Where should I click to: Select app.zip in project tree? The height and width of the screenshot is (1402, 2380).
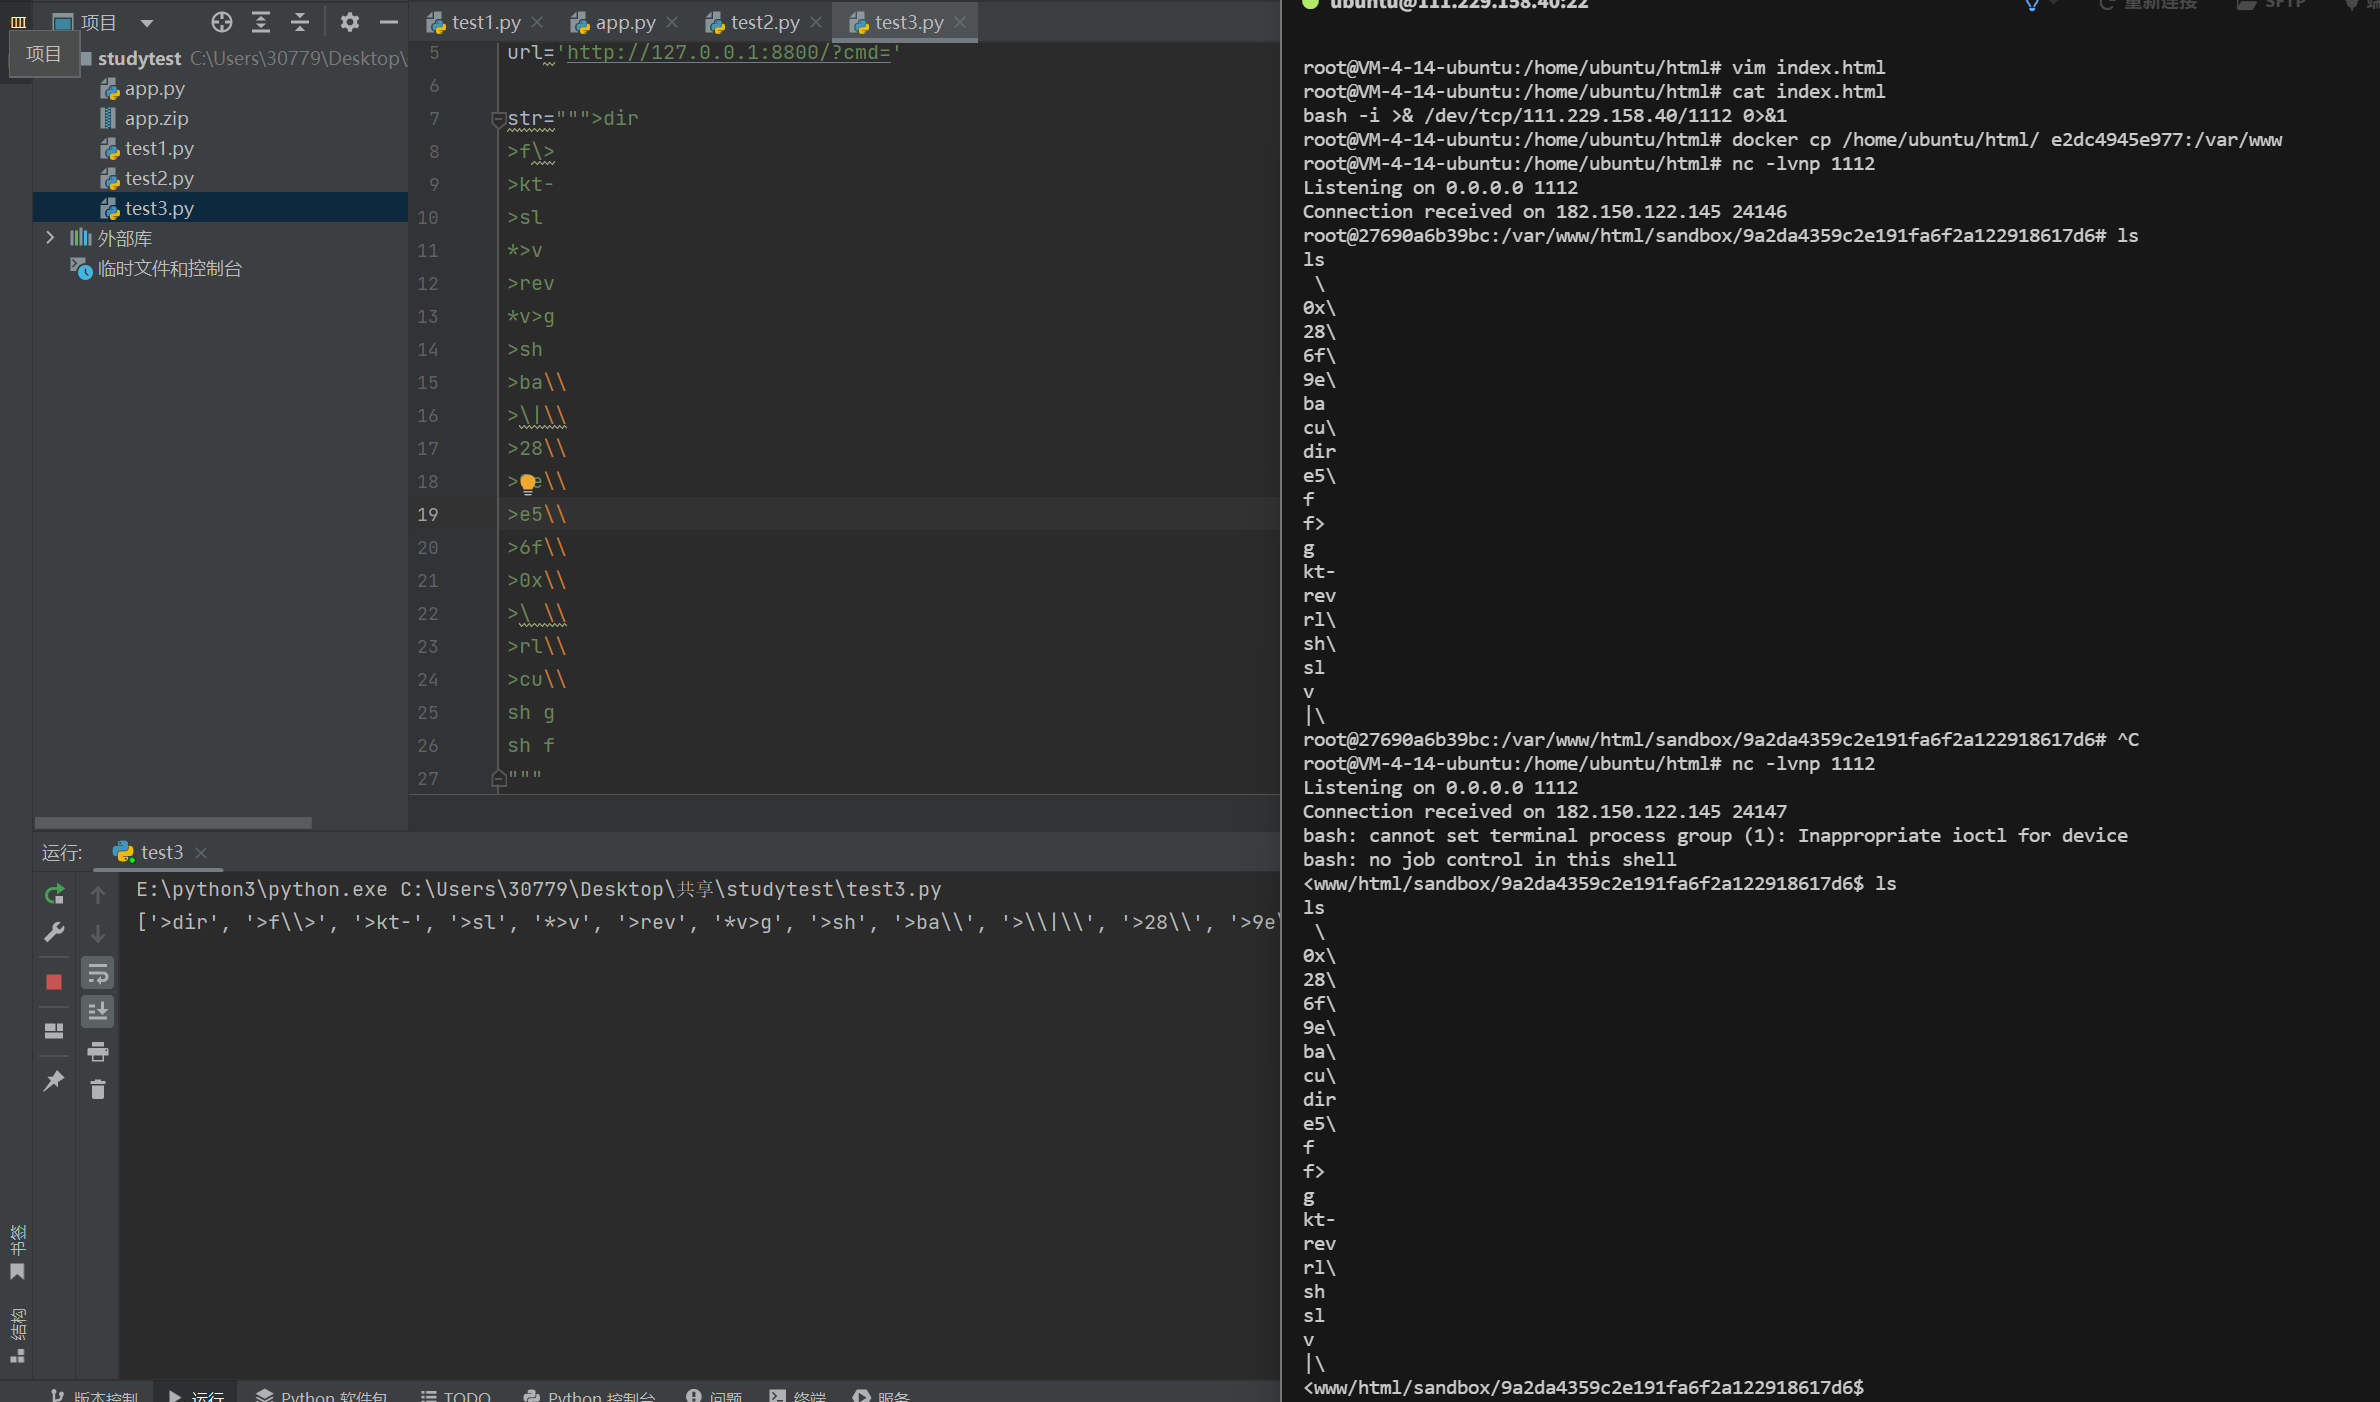(x=156, y=118)
